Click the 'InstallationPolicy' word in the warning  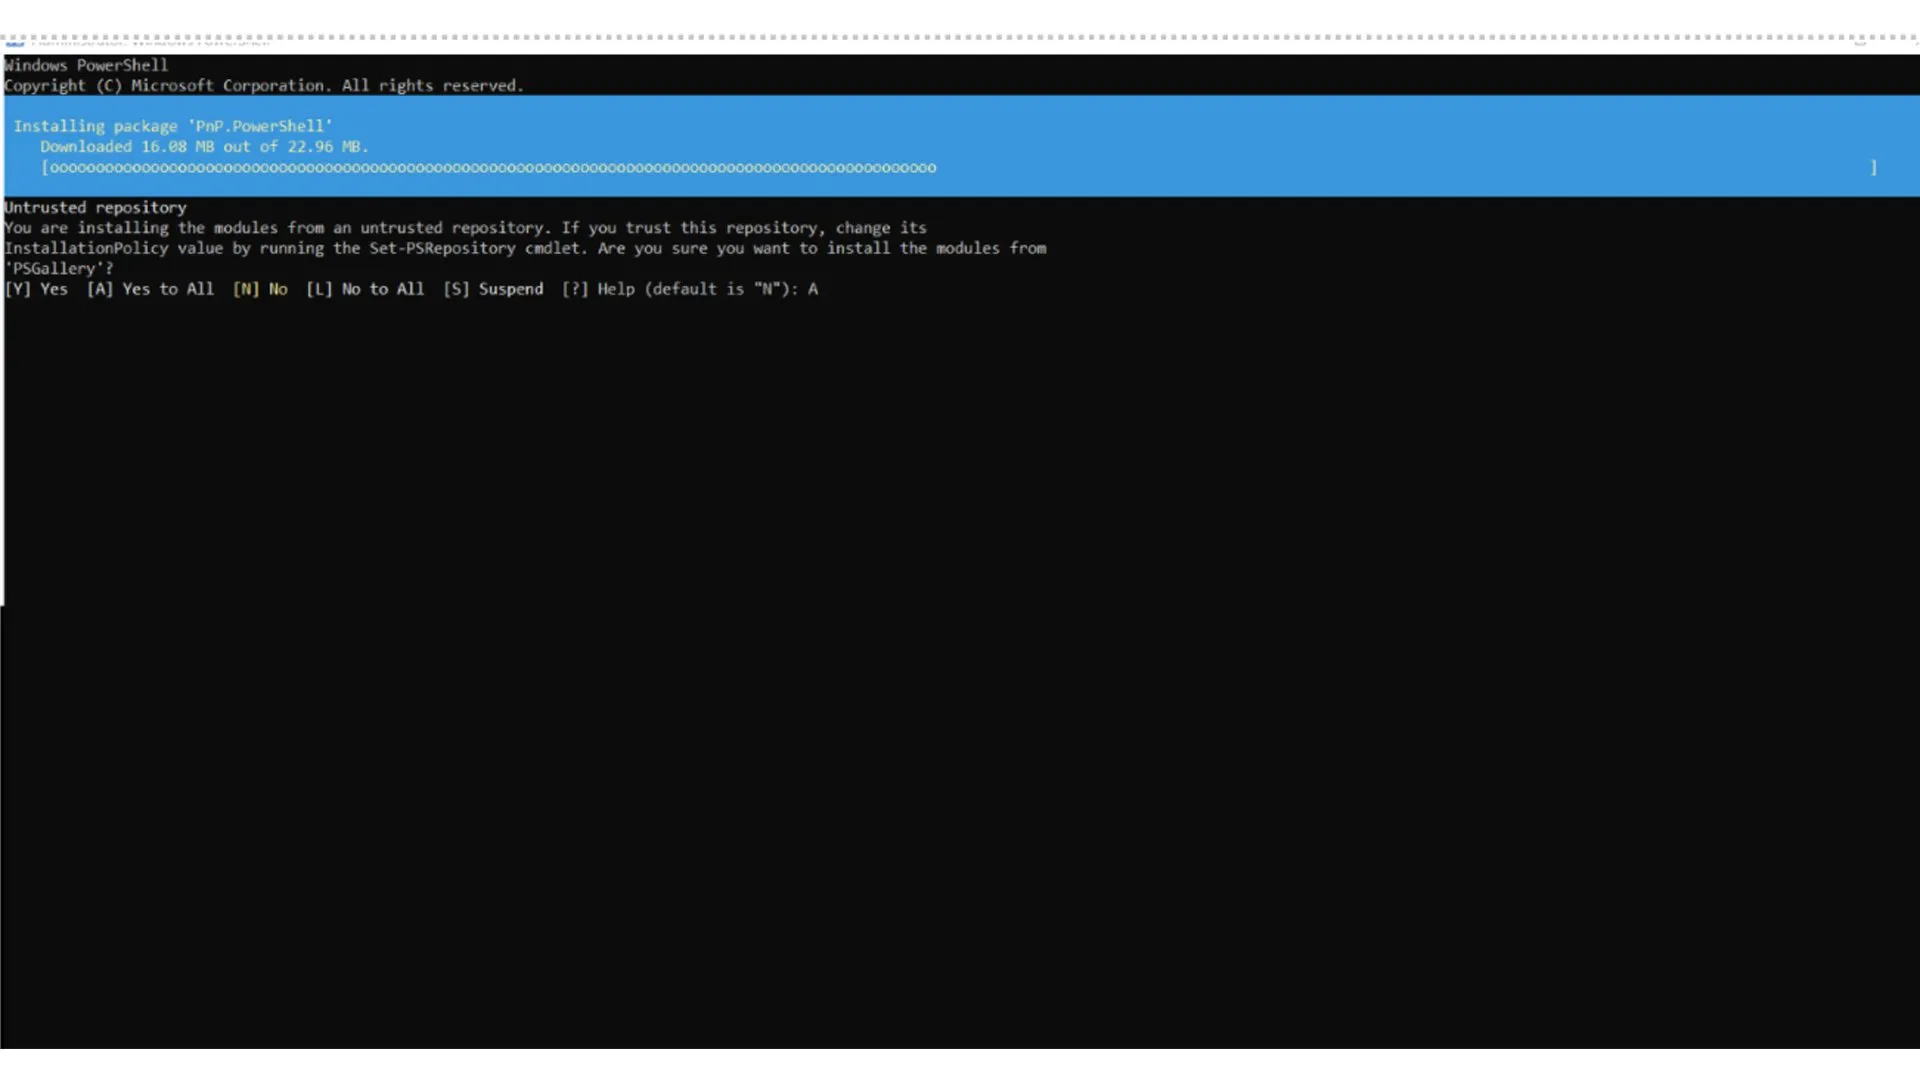tap(86, 248)
